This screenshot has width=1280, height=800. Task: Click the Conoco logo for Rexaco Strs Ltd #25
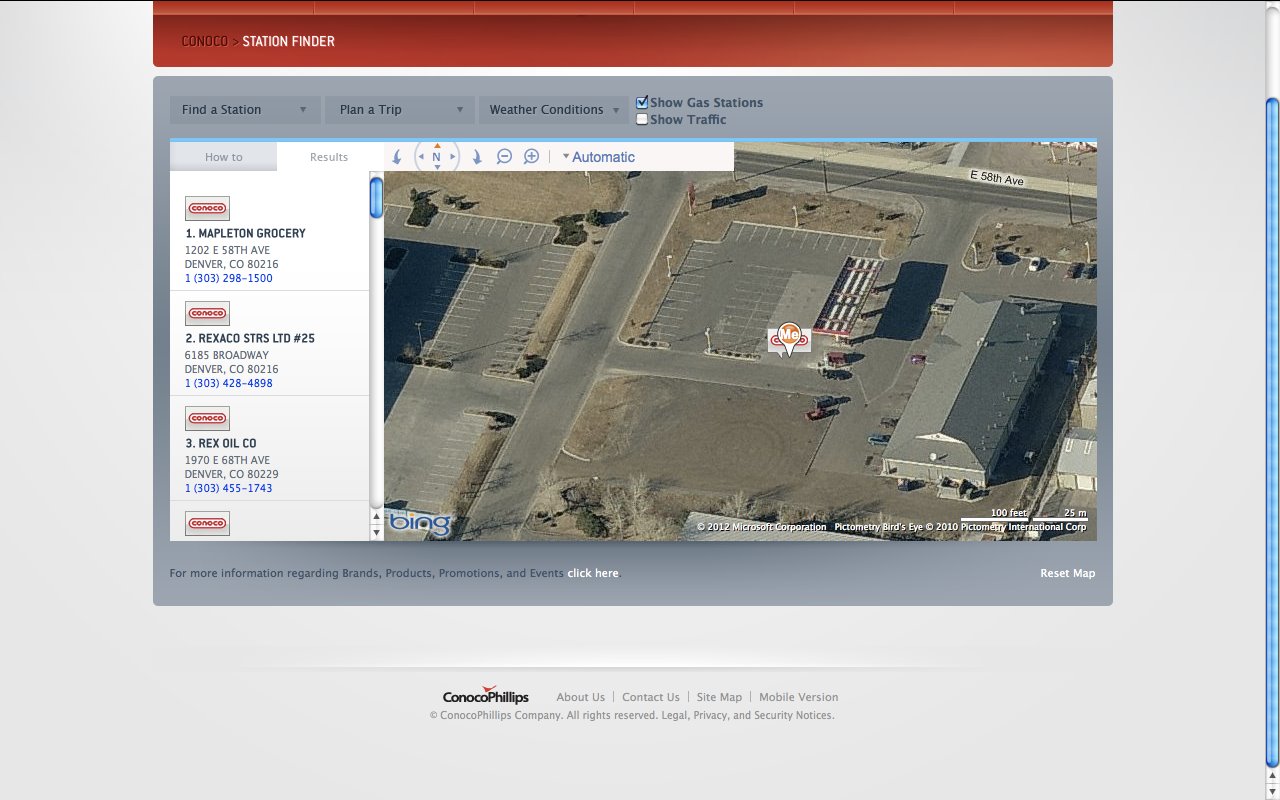tap(207, 313)
